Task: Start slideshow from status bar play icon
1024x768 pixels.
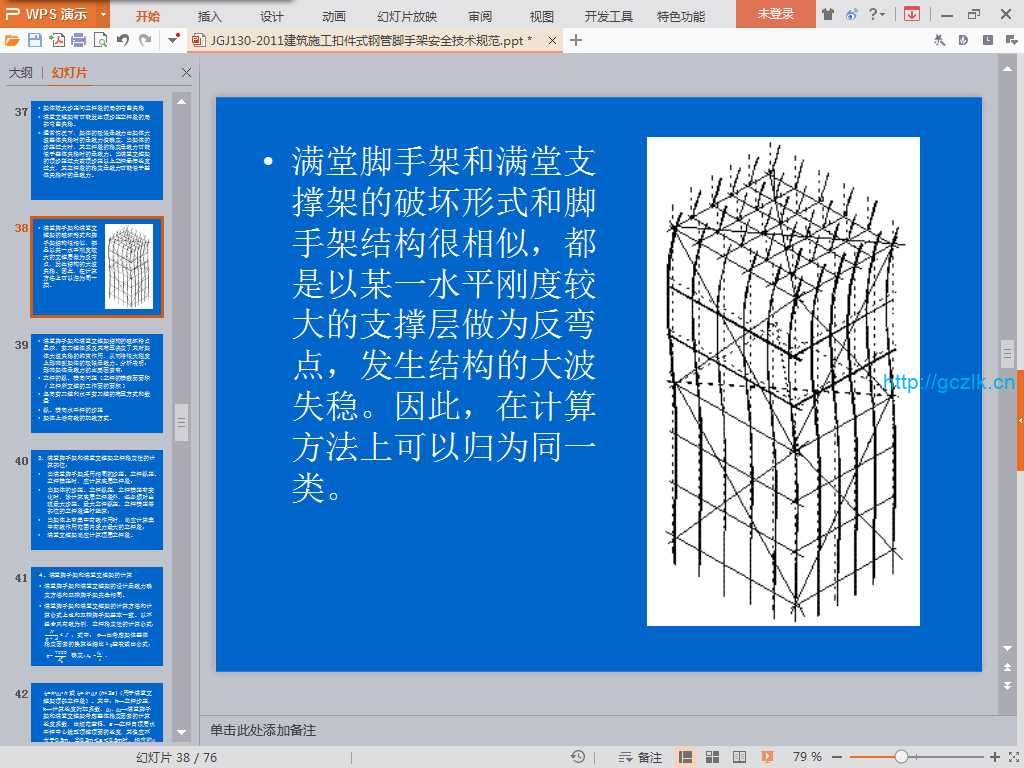Action: click(x=766, y=757)
